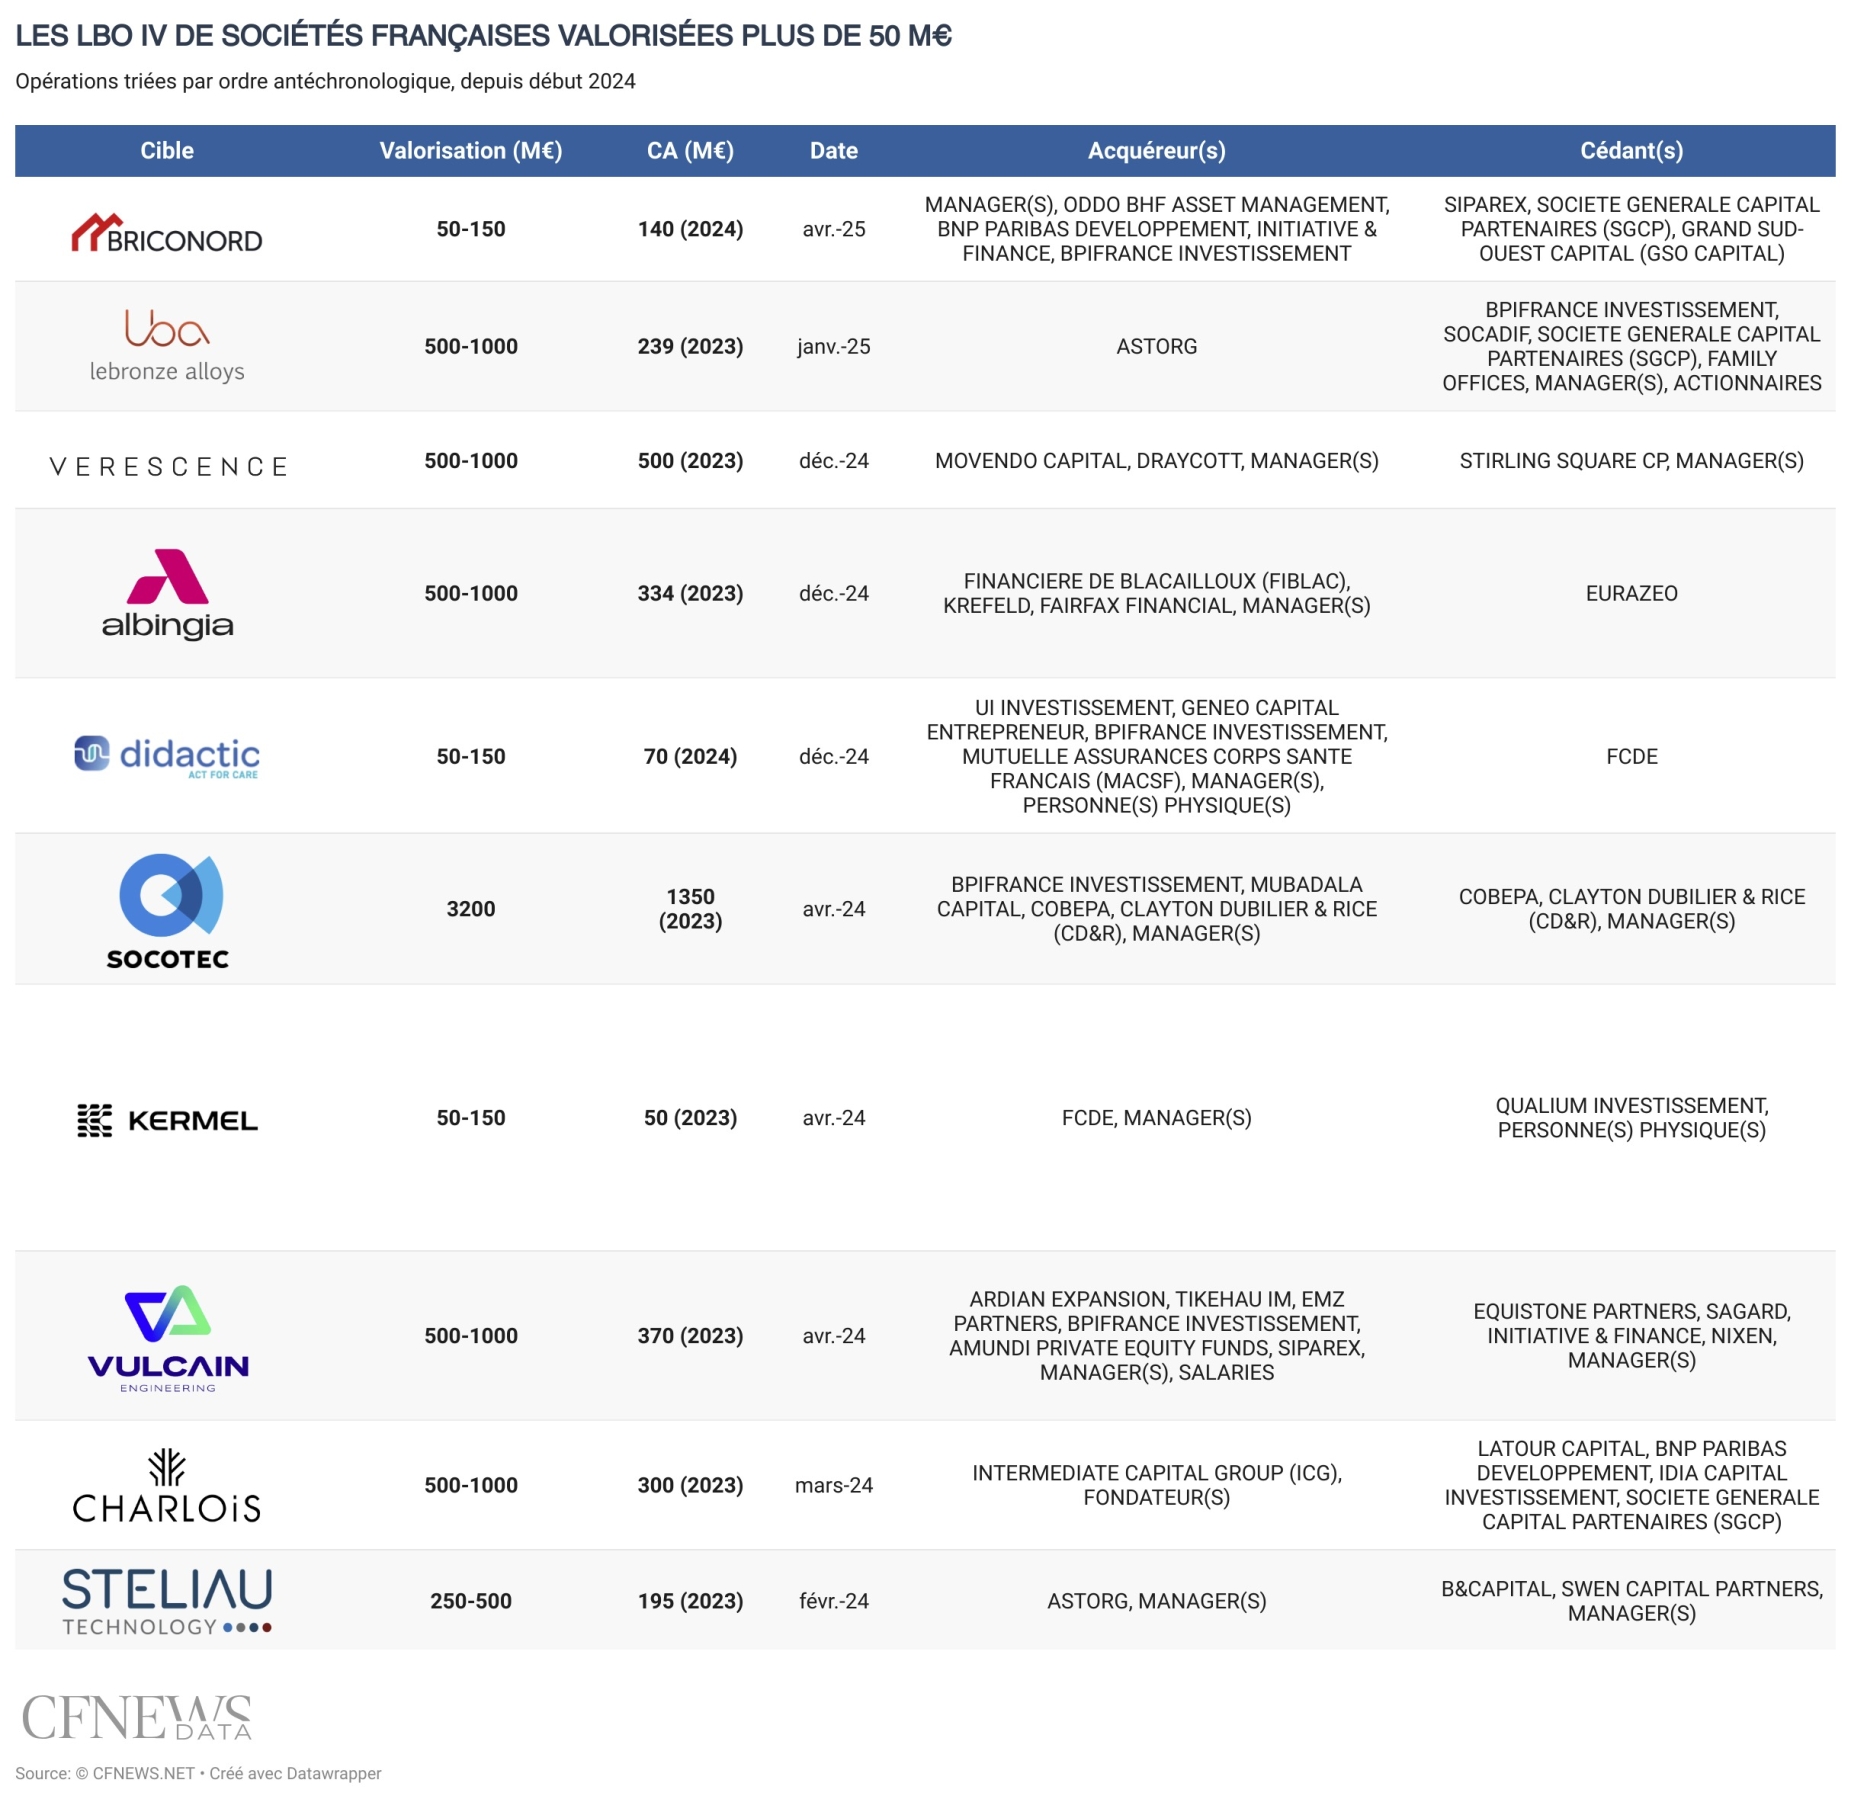Click Socotec's 3200 valuation cell
Screen dimensions: 1851x1799
[x=470, y=909]
